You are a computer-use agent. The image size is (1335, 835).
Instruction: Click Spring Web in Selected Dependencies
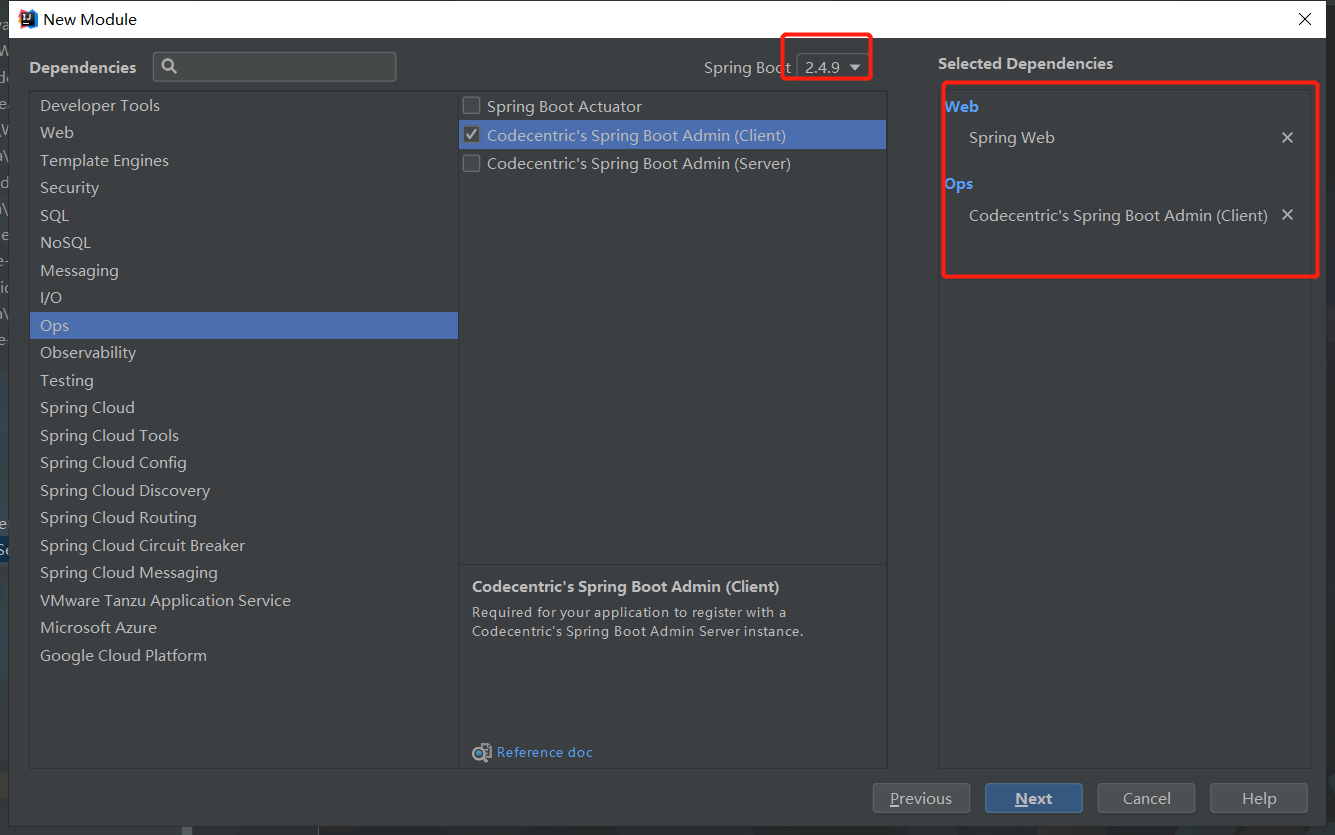[1012, 138]
